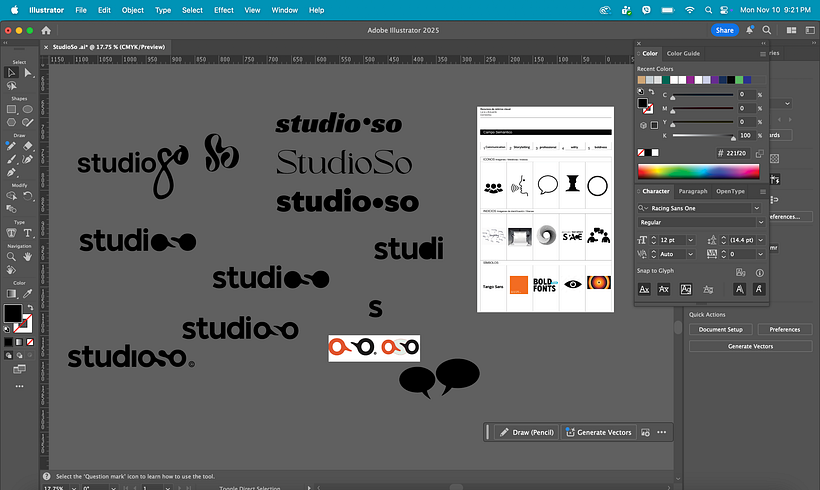Select the Ellipse shape tool

[27, 109]
